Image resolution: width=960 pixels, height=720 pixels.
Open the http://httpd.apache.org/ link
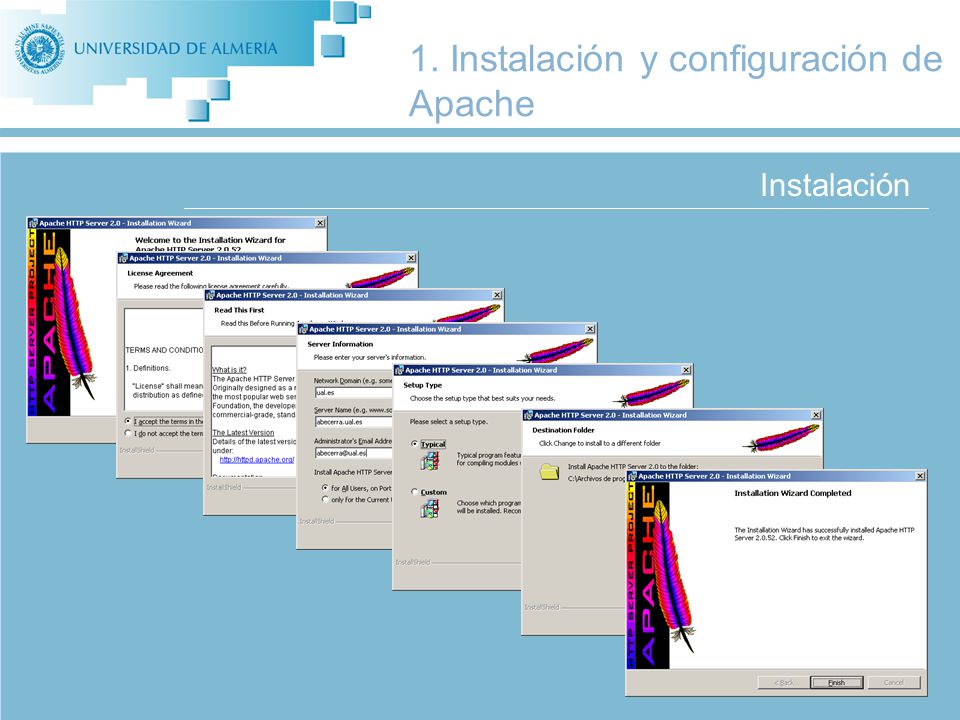pos(257,459)
